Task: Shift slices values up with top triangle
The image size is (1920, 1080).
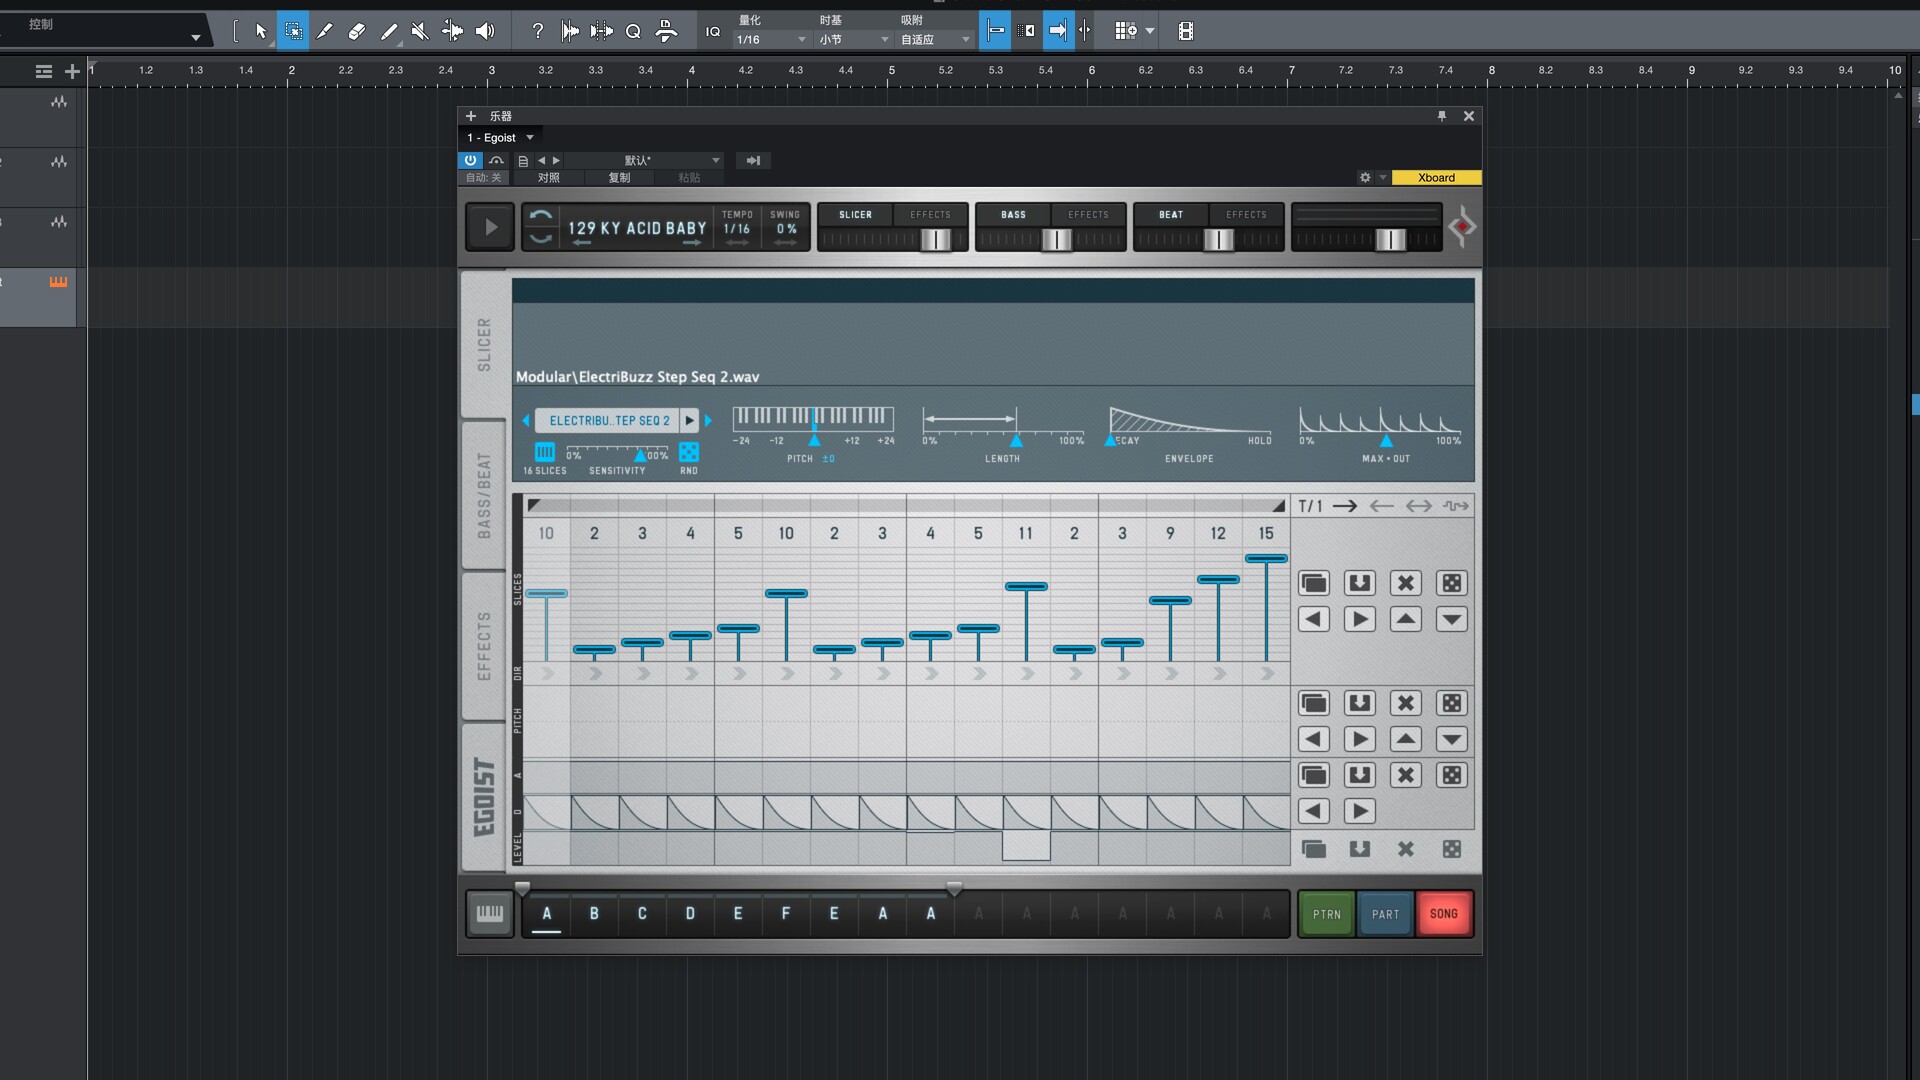Action: (x=1406, y=619)
